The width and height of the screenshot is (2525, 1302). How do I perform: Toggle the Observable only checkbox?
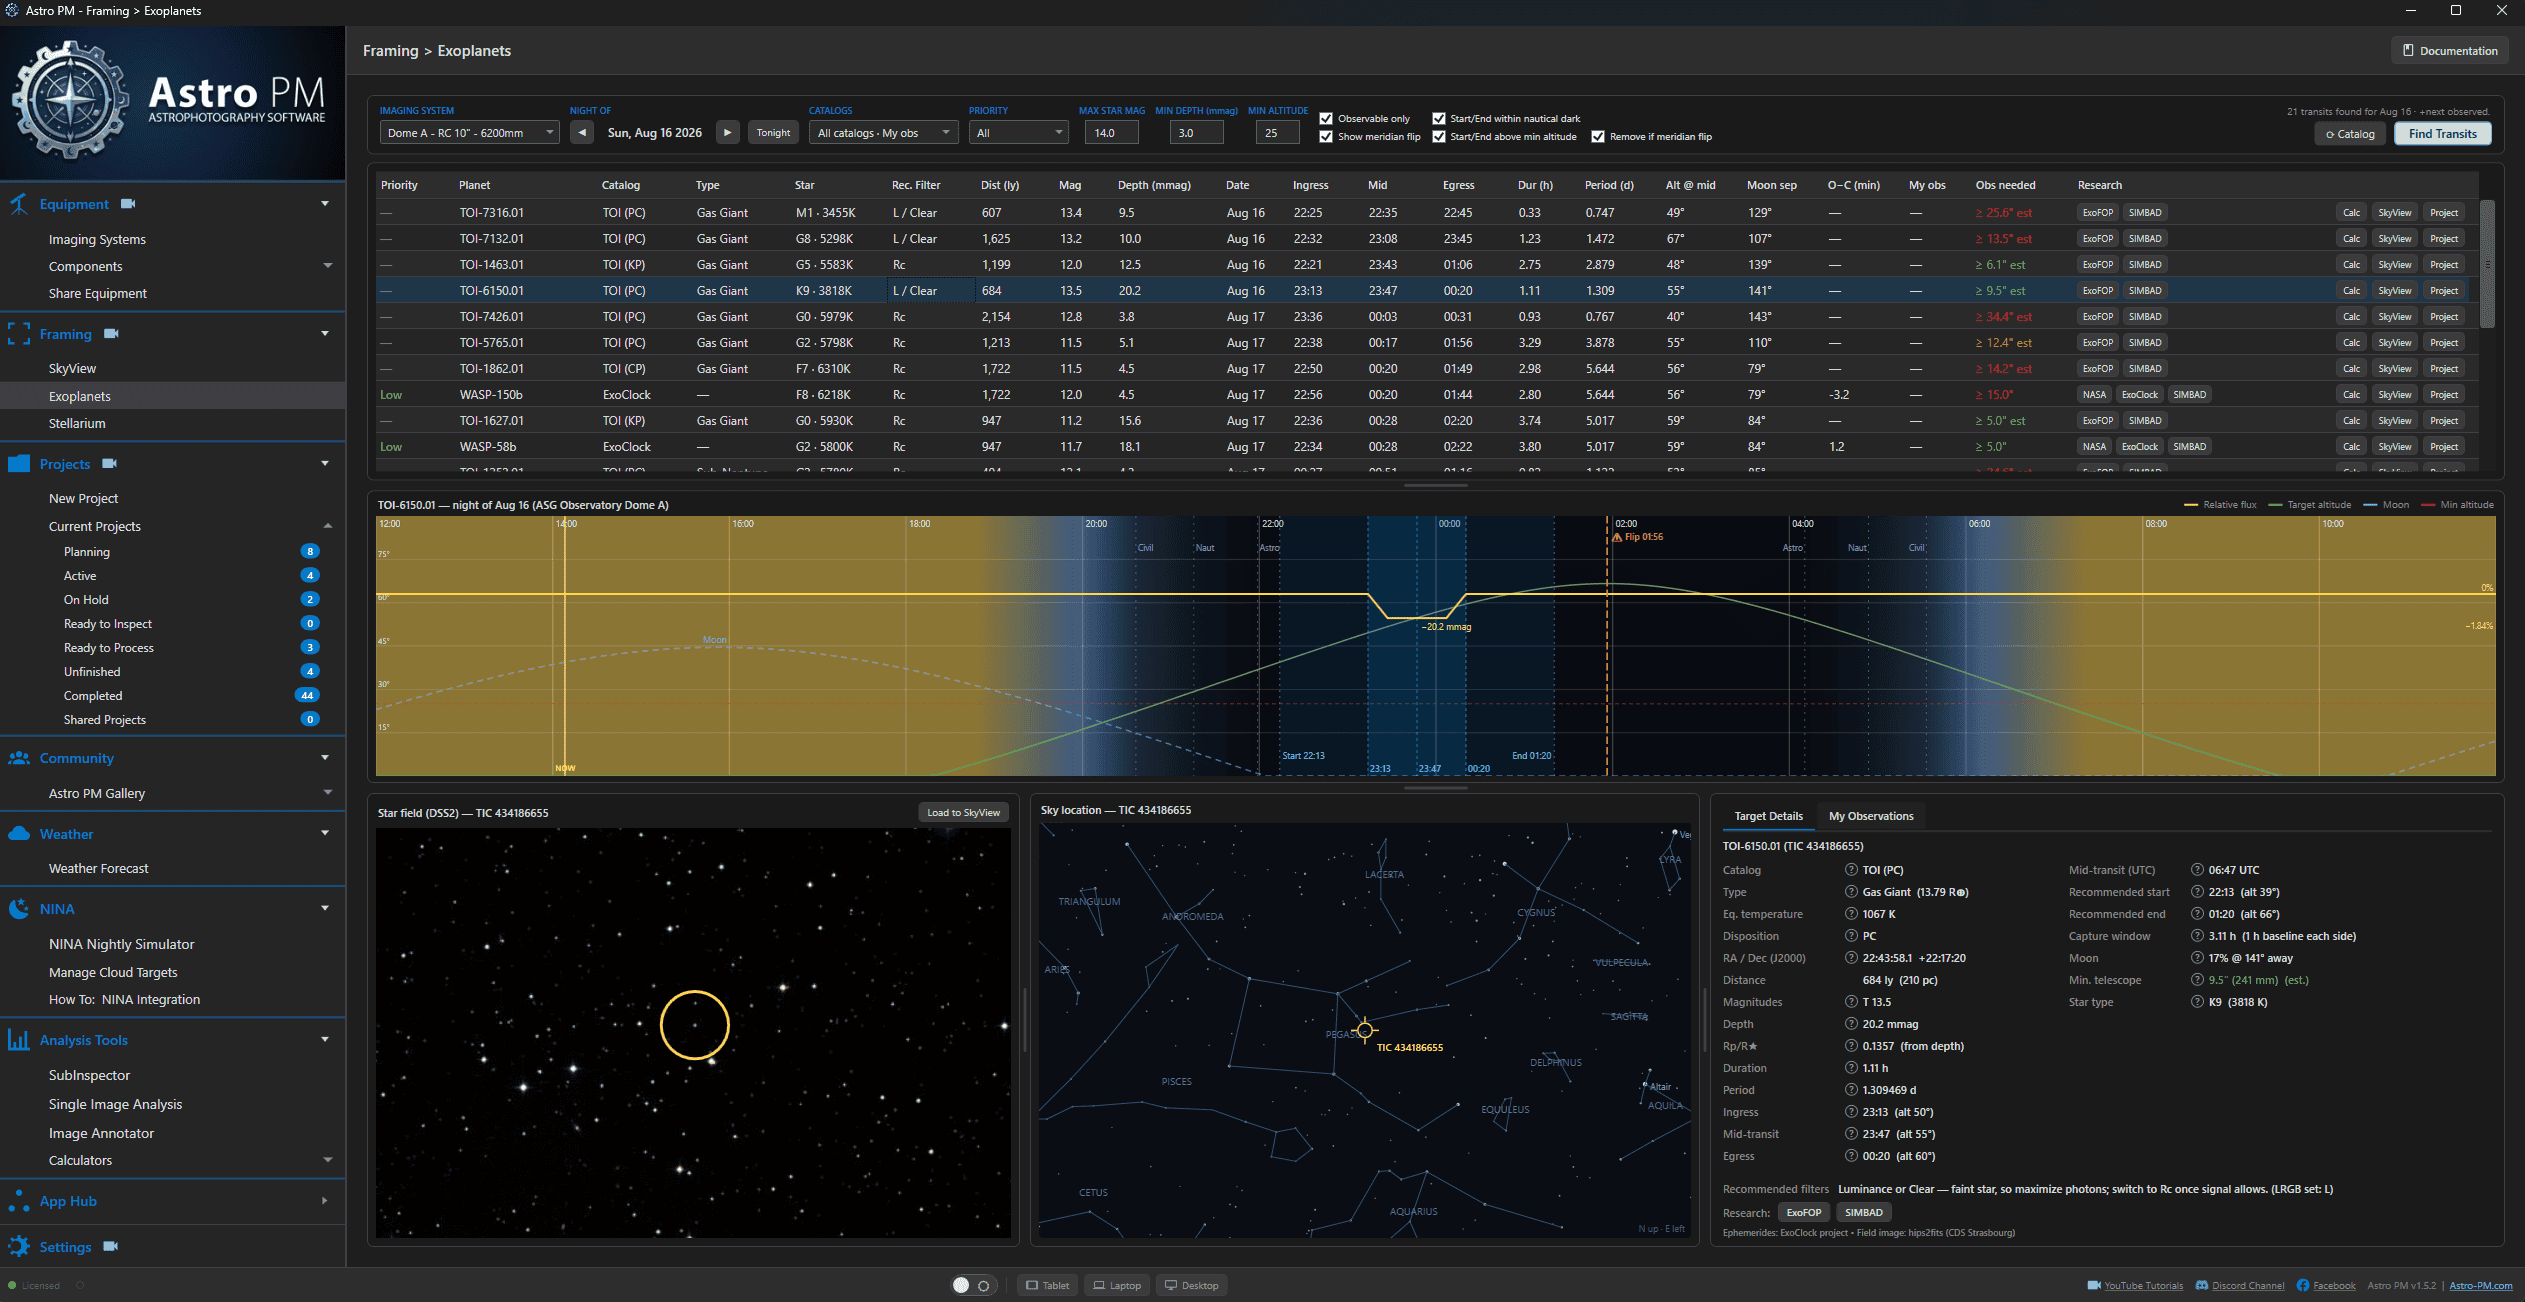tap(1326, 119)
